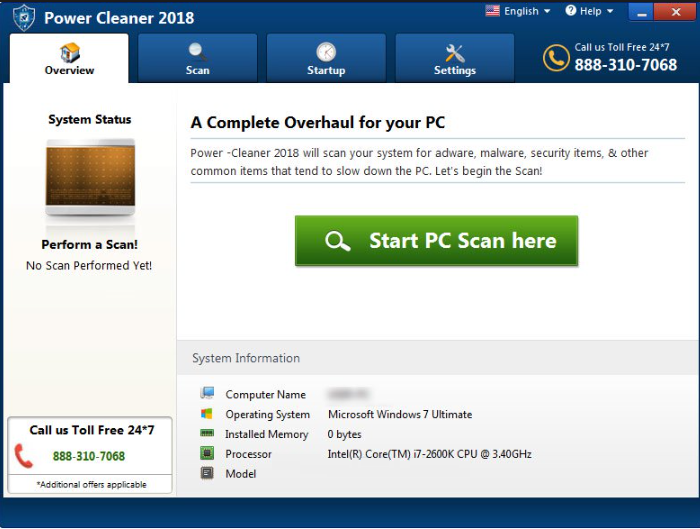Click the Settings wrench icon
The image size is (700, 529).
click(x=455, y=52)
